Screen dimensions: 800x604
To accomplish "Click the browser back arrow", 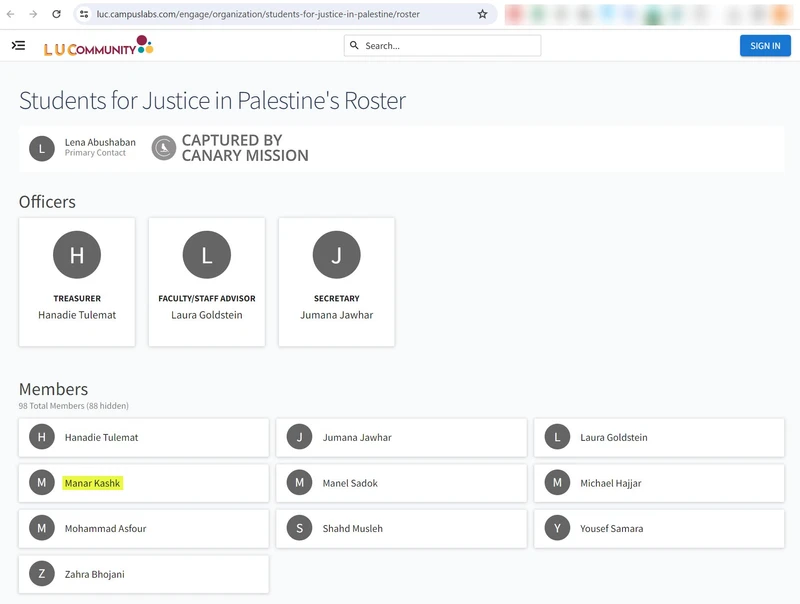I will [11, 14].
